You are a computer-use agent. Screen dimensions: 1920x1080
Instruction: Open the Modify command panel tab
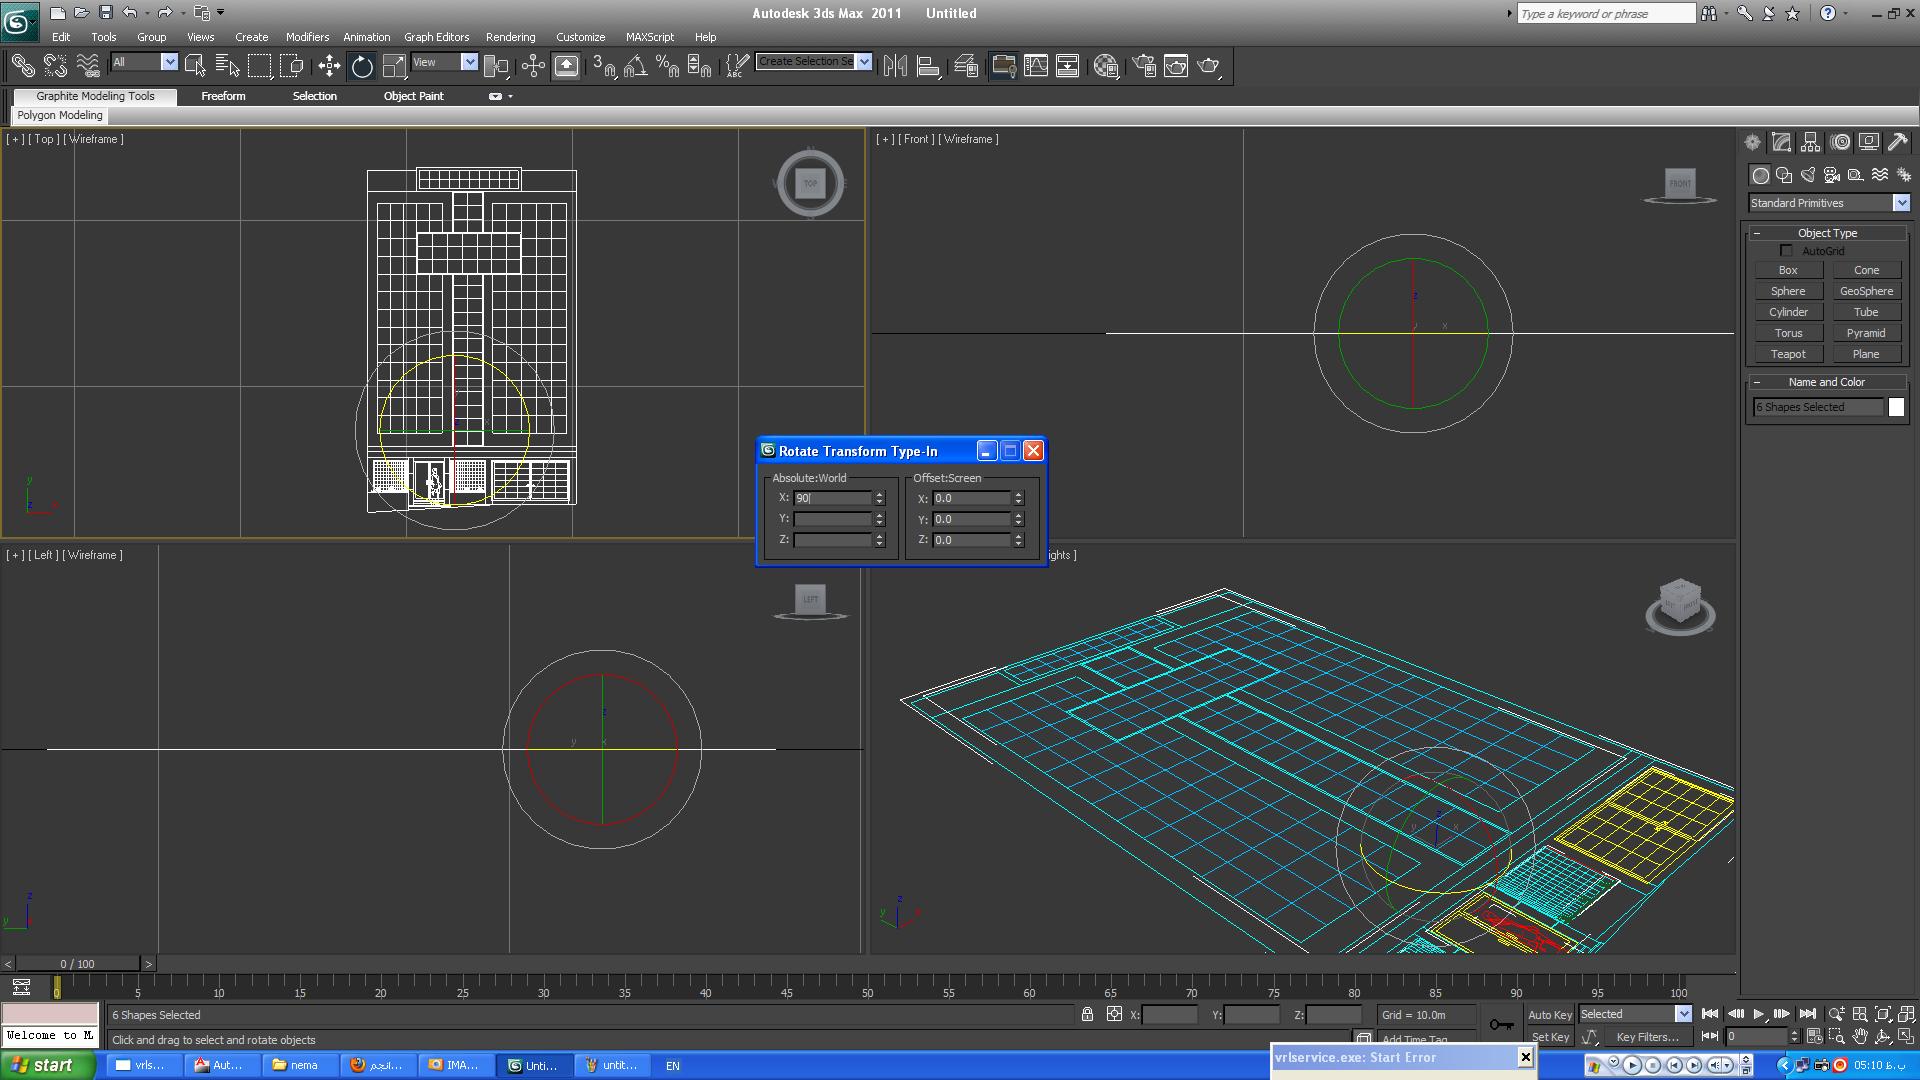coord(1781,142)
